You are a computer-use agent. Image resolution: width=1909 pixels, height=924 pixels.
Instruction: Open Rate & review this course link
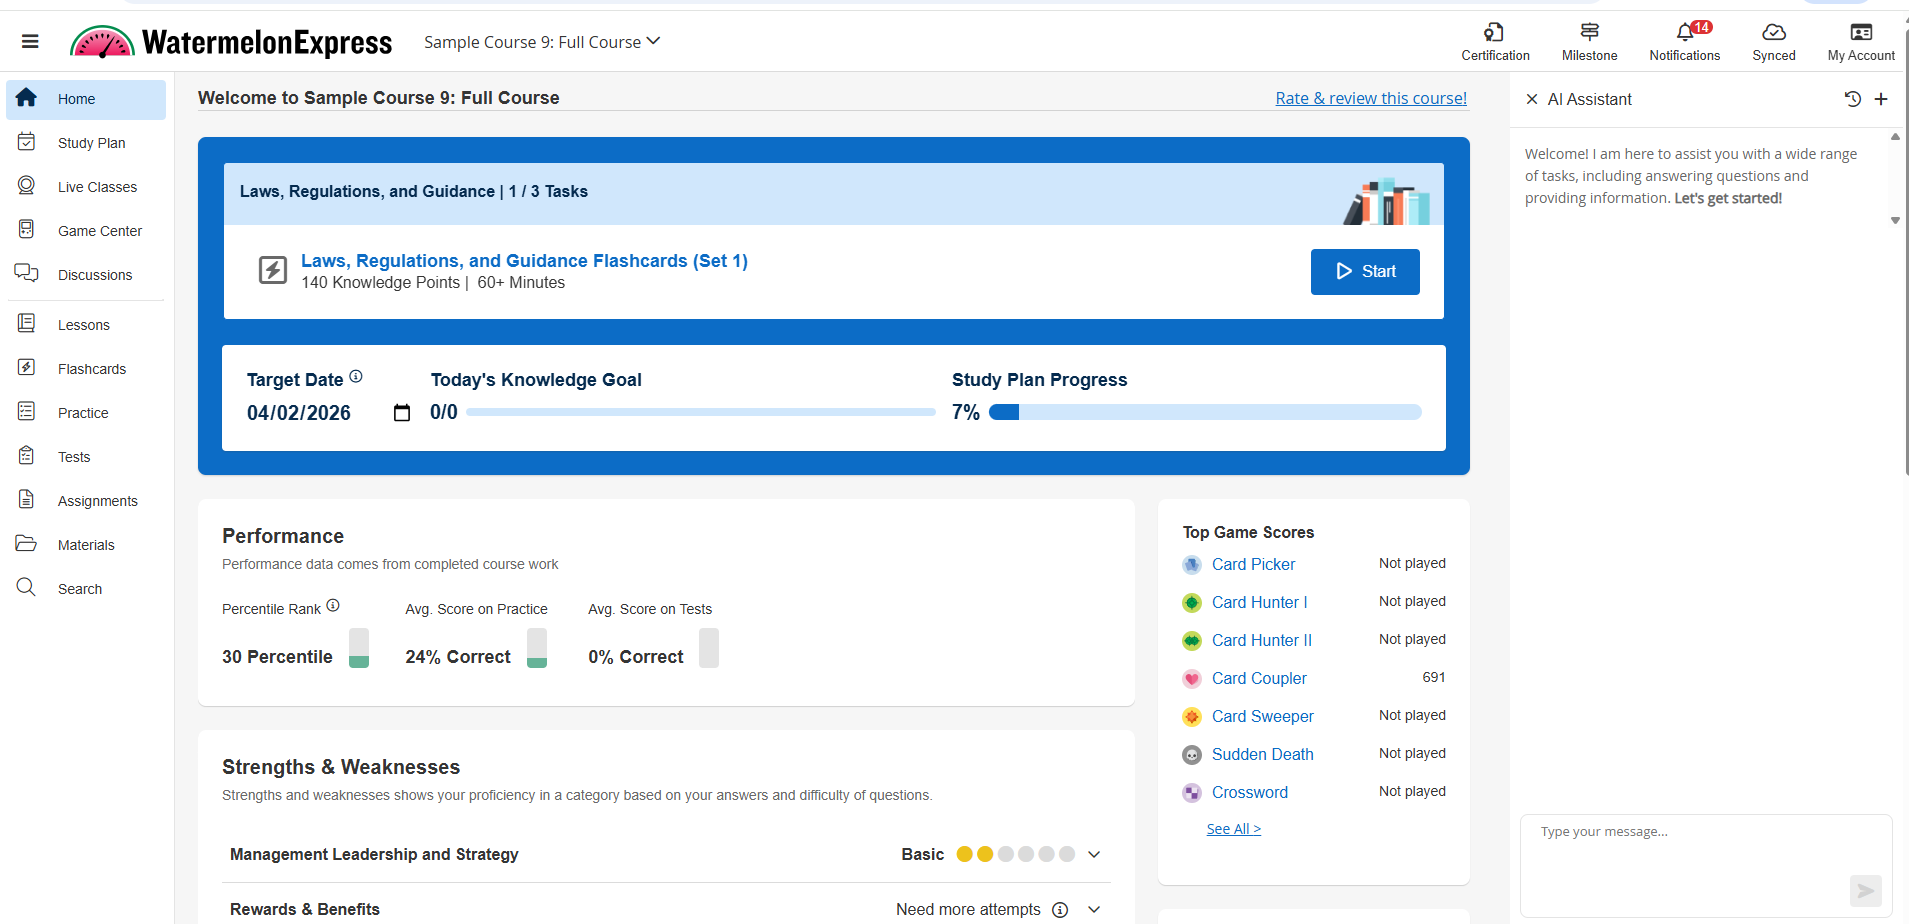point(1370,98)
